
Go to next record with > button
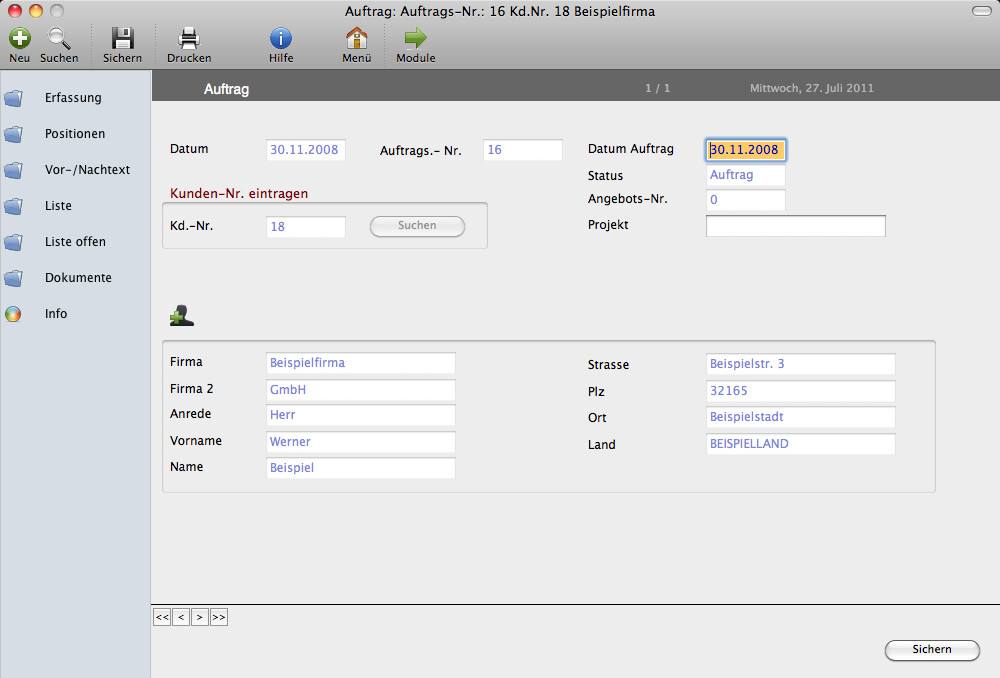(200, 618)
